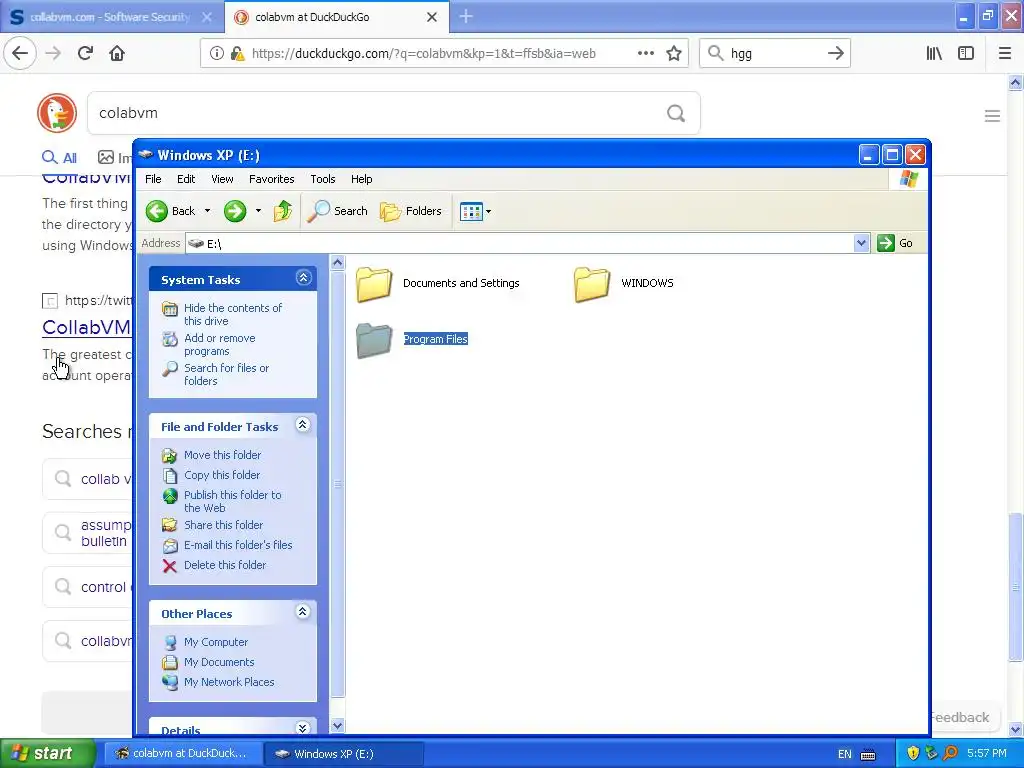
Task: Collapse the Other Places panel
Action: pos(302,611)
